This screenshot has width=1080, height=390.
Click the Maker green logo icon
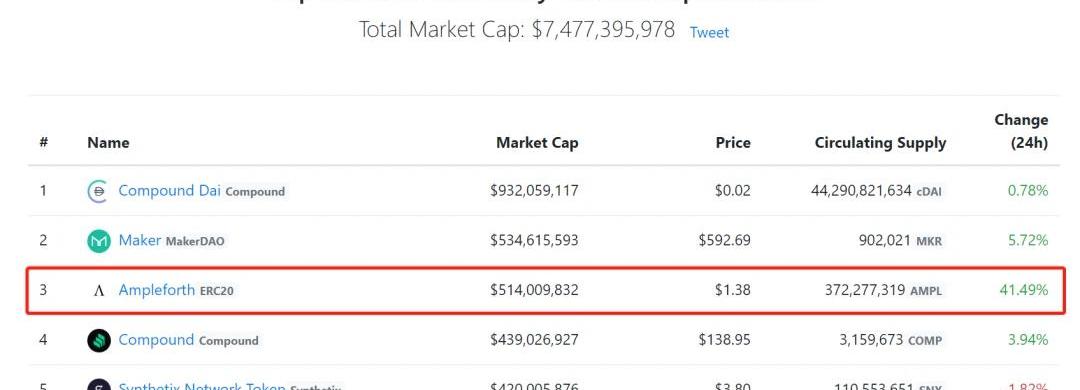pyautogui.click(x=99, y=241)
